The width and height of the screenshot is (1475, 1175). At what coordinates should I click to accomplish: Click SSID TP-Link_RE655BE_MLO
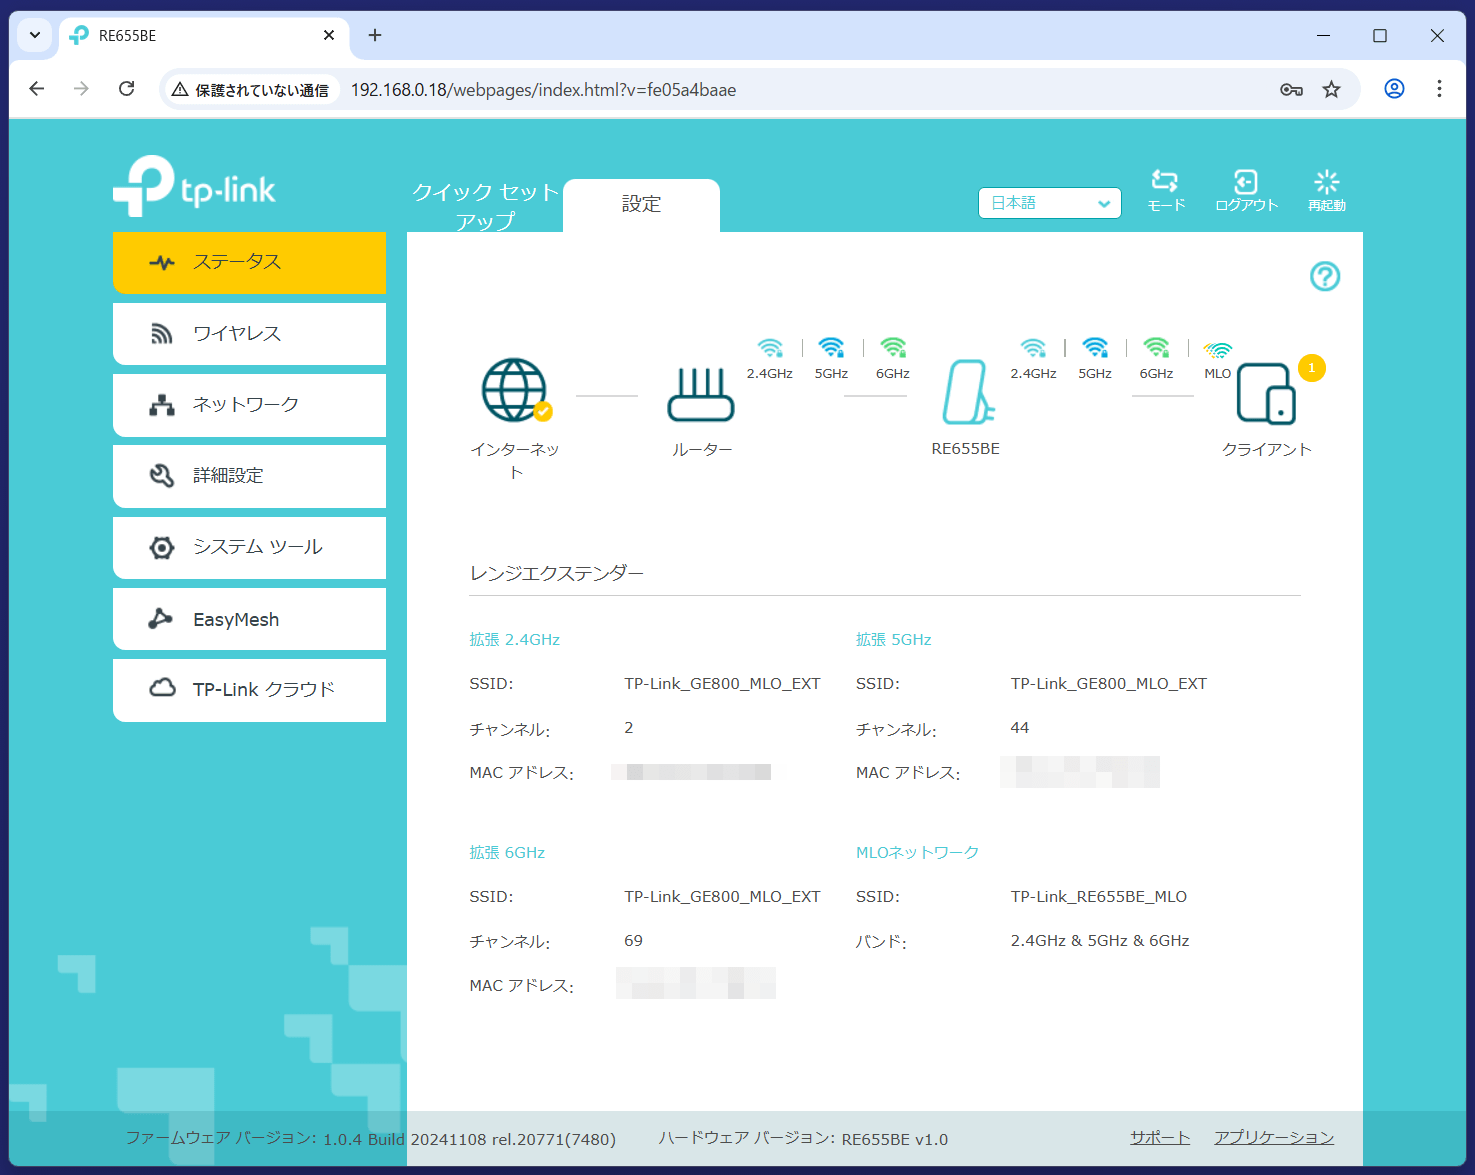coord(1099,897)
